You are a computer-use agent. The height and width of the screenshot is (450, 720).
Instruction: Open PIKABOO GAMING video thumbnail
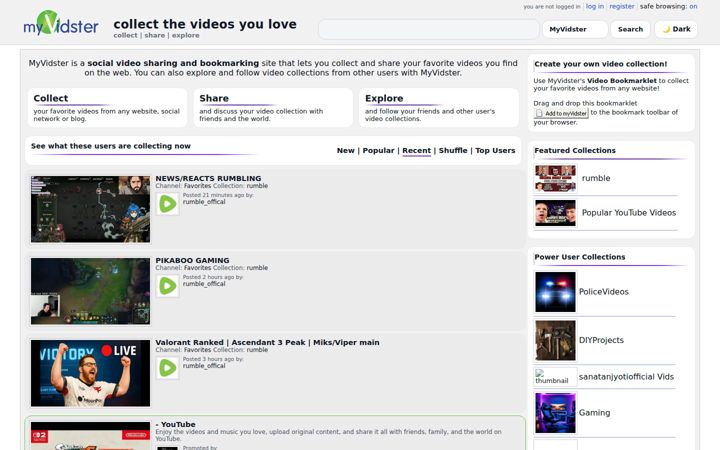click(x=90, y=291)
